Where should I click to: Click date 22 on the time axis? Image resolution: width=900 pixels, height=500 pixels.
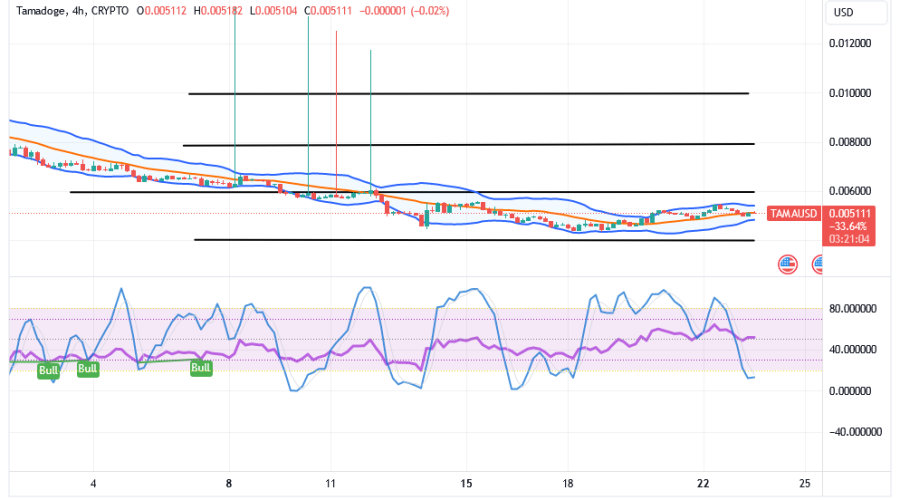coord(703,483)
